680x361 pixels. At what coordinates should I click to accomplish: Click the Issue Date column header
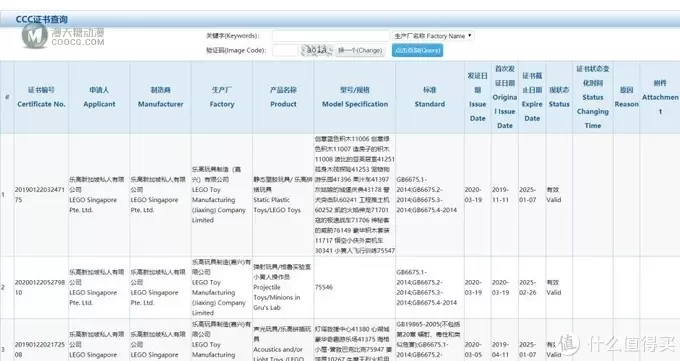[477, 97]
